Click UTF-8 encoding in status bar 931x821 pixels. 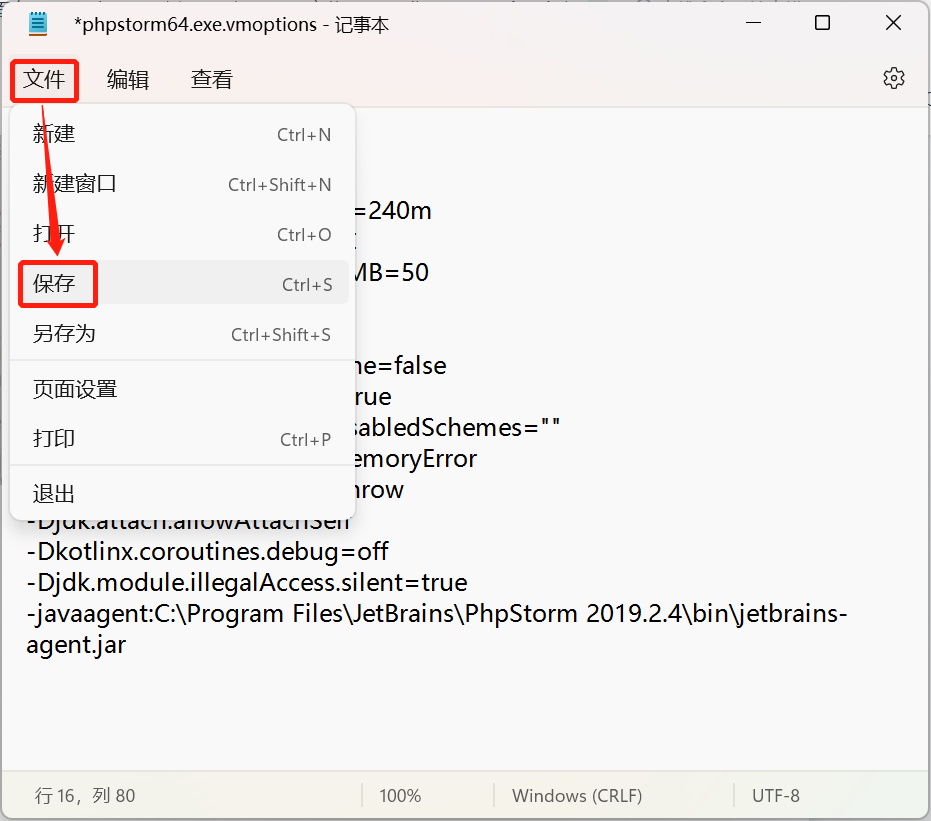click(776, 795)
